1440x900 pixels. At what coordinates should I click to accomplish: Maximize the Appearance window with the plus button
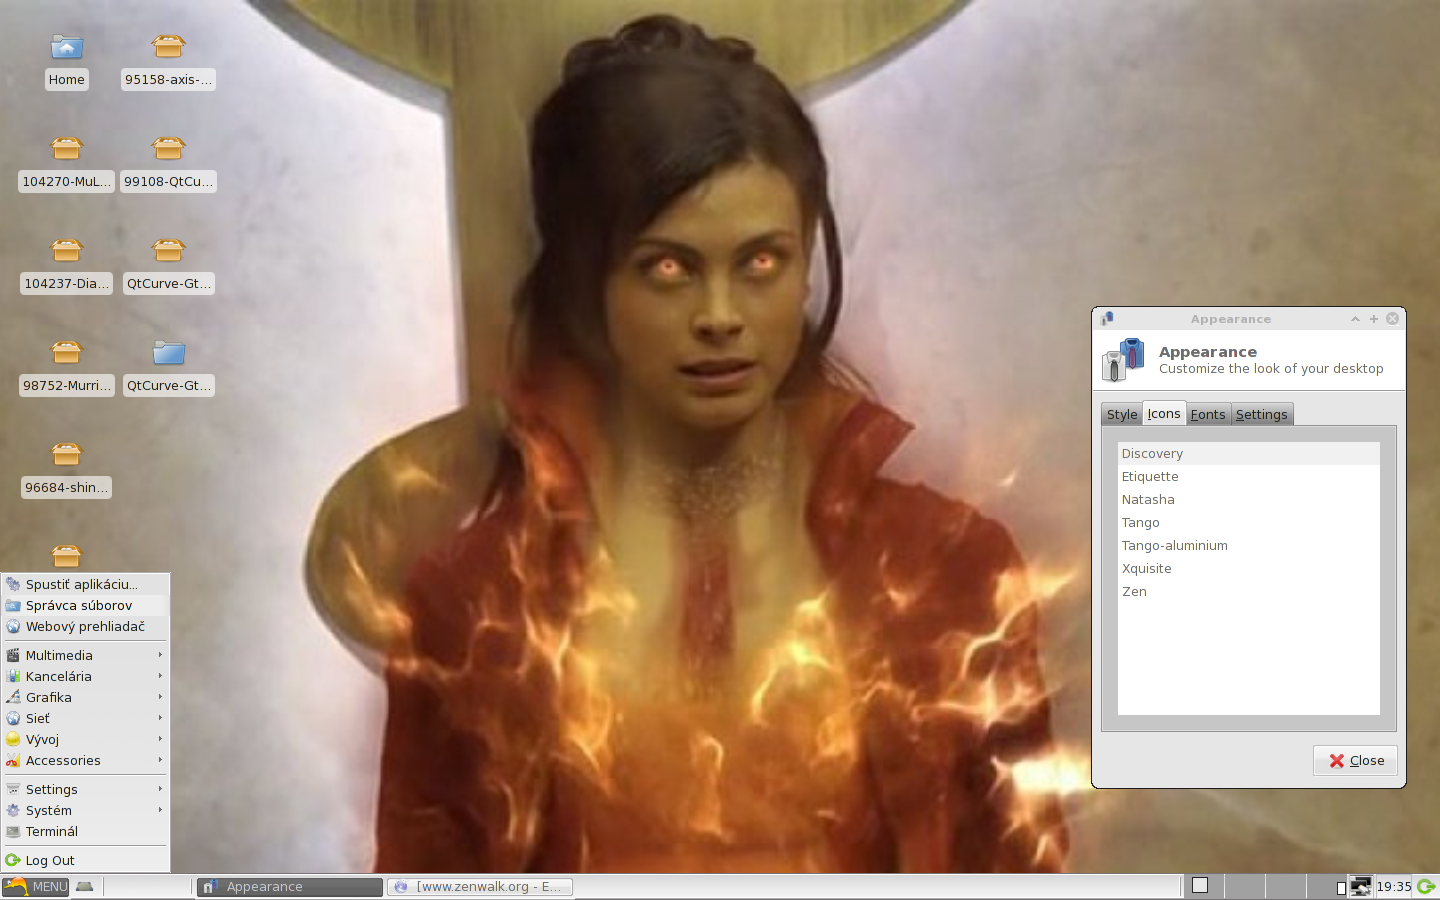click(x=1374, y=319)
